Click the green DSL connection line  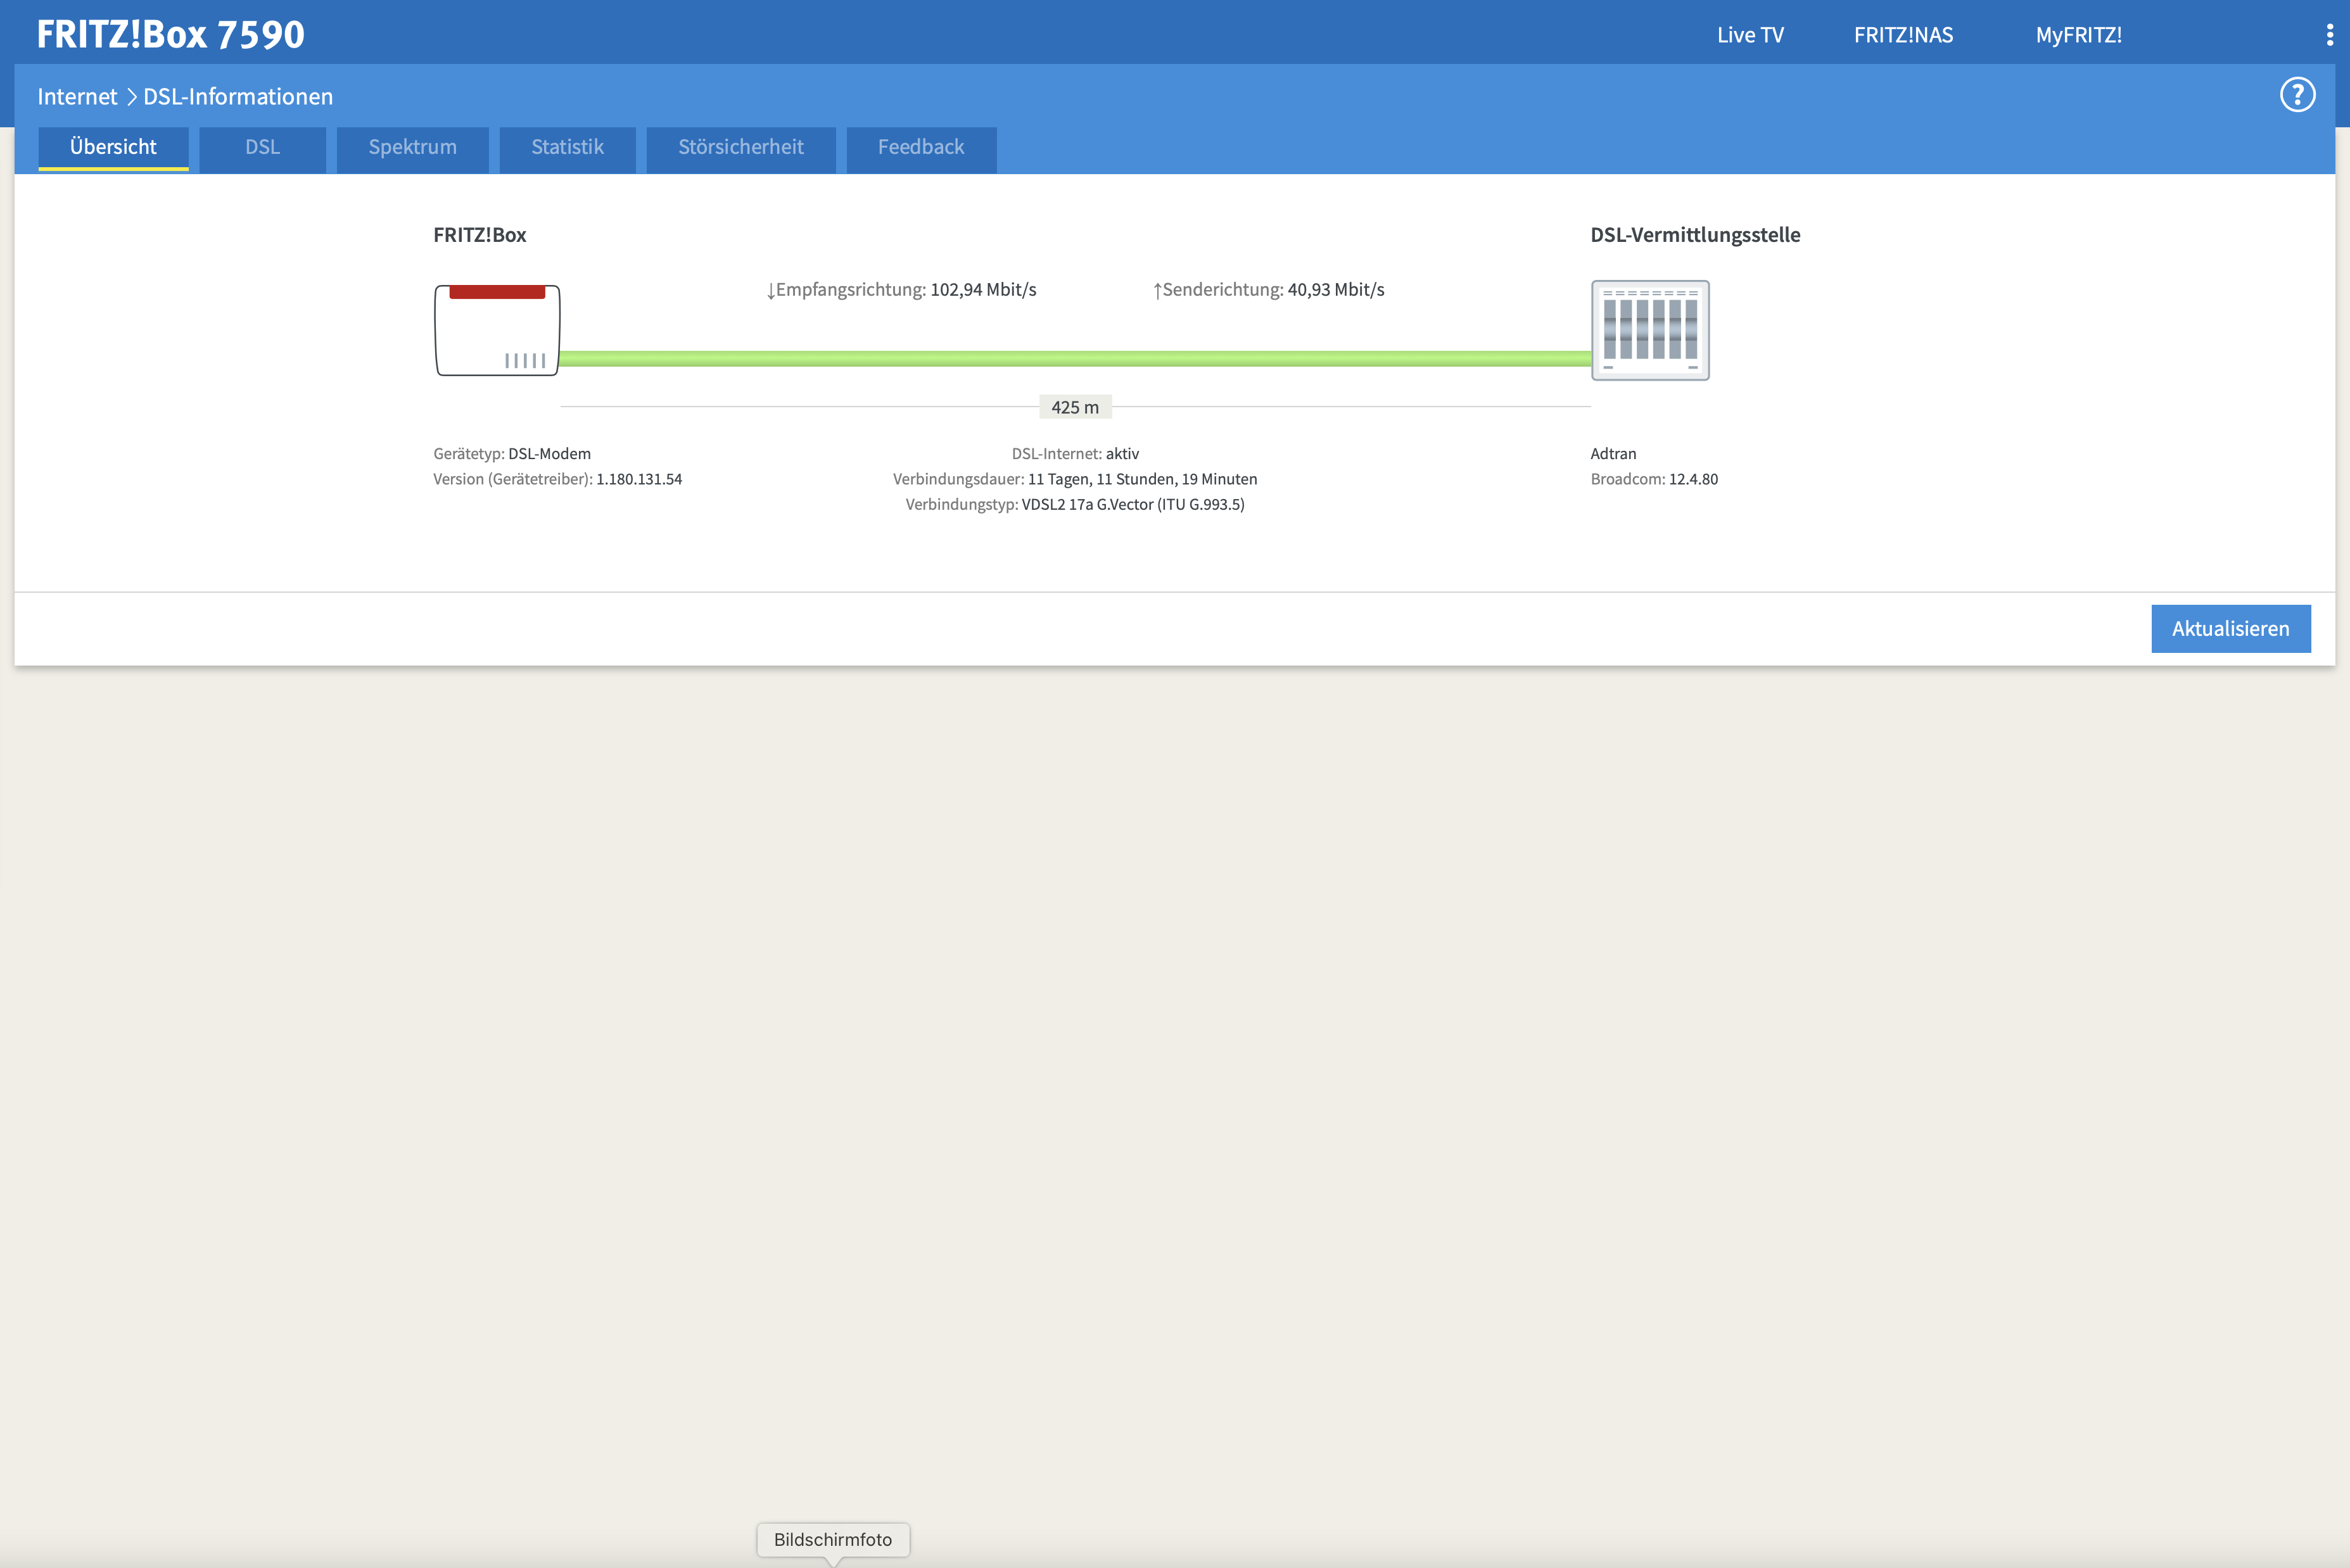[x=1075, y=359]
